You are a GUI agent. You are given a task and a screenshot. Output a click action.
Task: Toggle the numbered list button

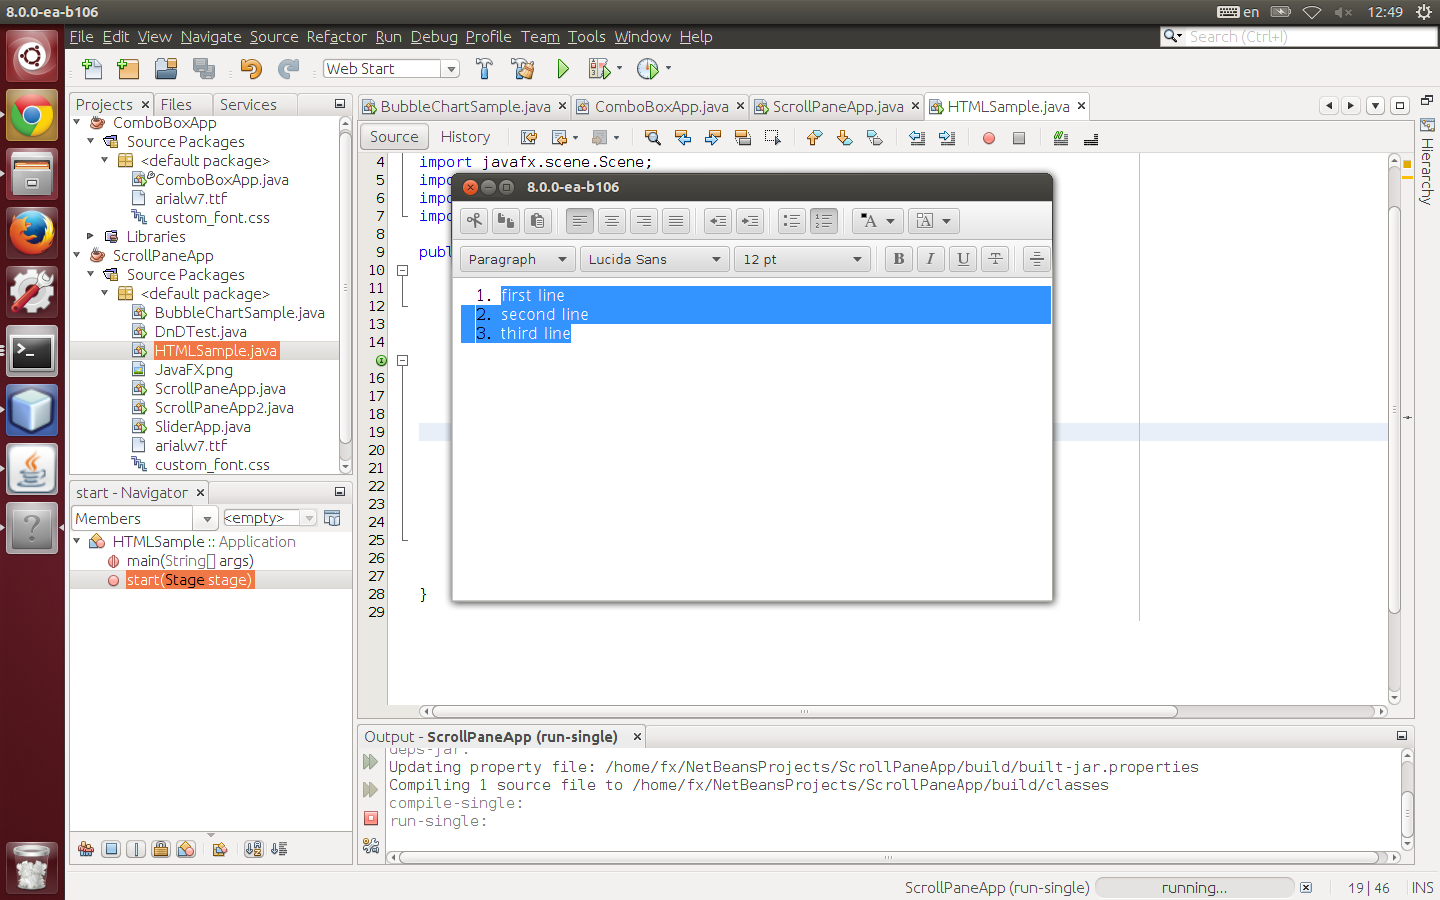tap(824, 221)
